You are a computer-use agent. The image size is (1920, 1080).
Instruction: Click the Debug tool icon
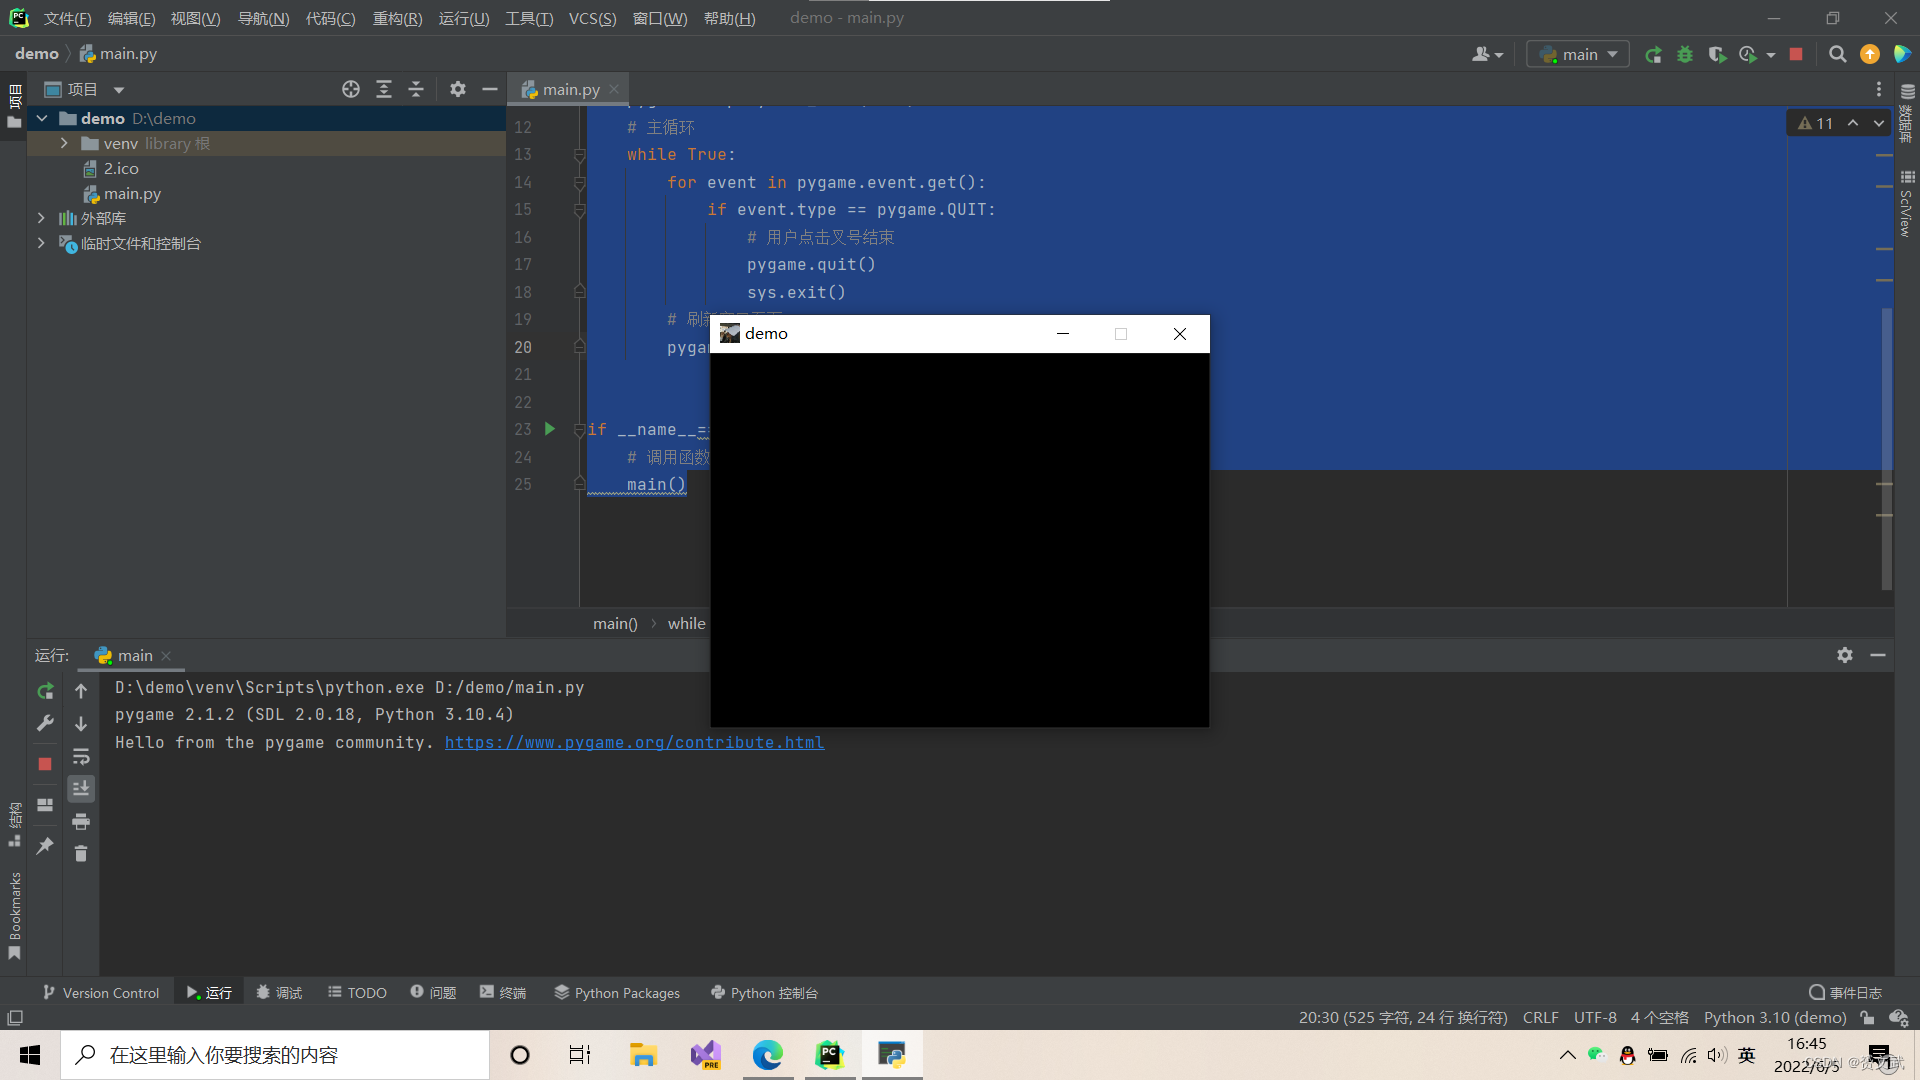pyautogui.click(x=1684, y=54)
